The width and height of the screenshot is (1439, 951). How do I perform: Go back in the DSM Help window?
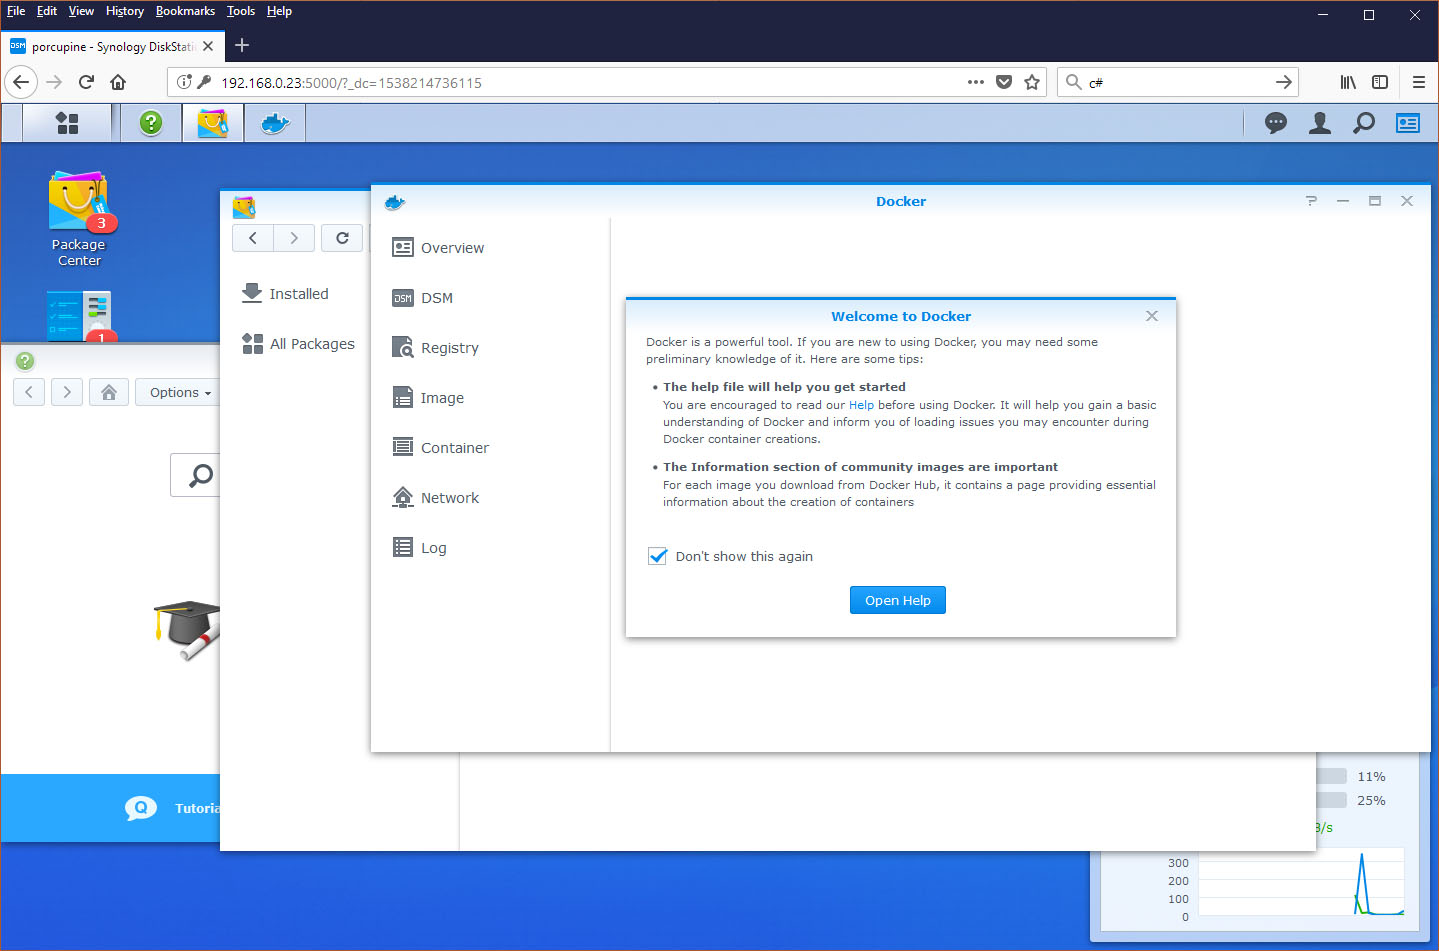click(29, 393)
